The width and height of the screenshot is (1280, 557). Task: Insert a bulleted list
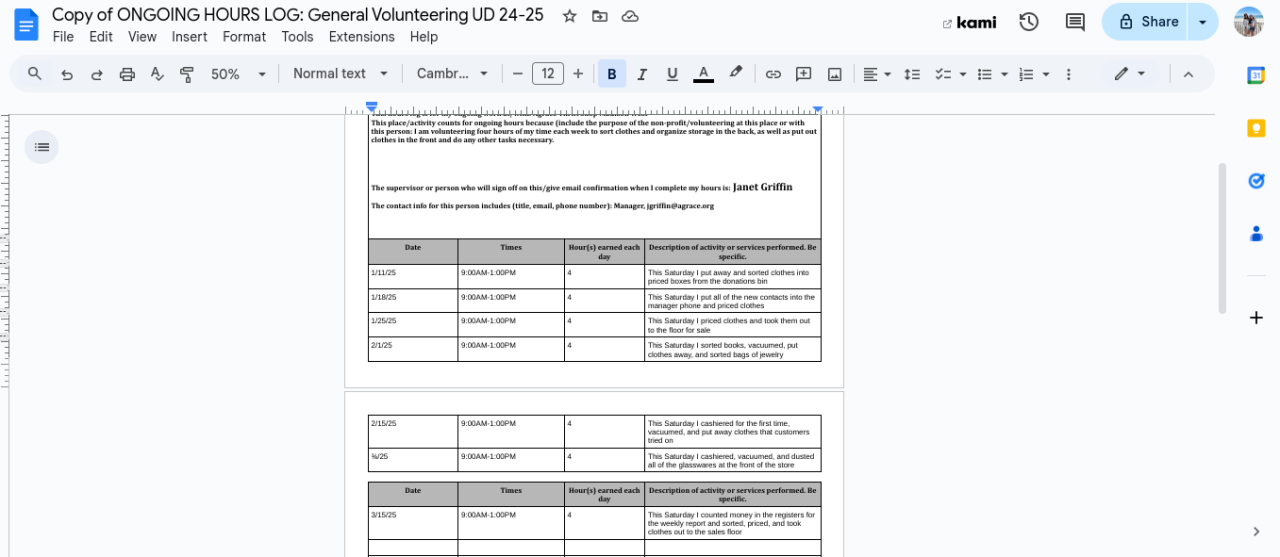click(984, 74)
